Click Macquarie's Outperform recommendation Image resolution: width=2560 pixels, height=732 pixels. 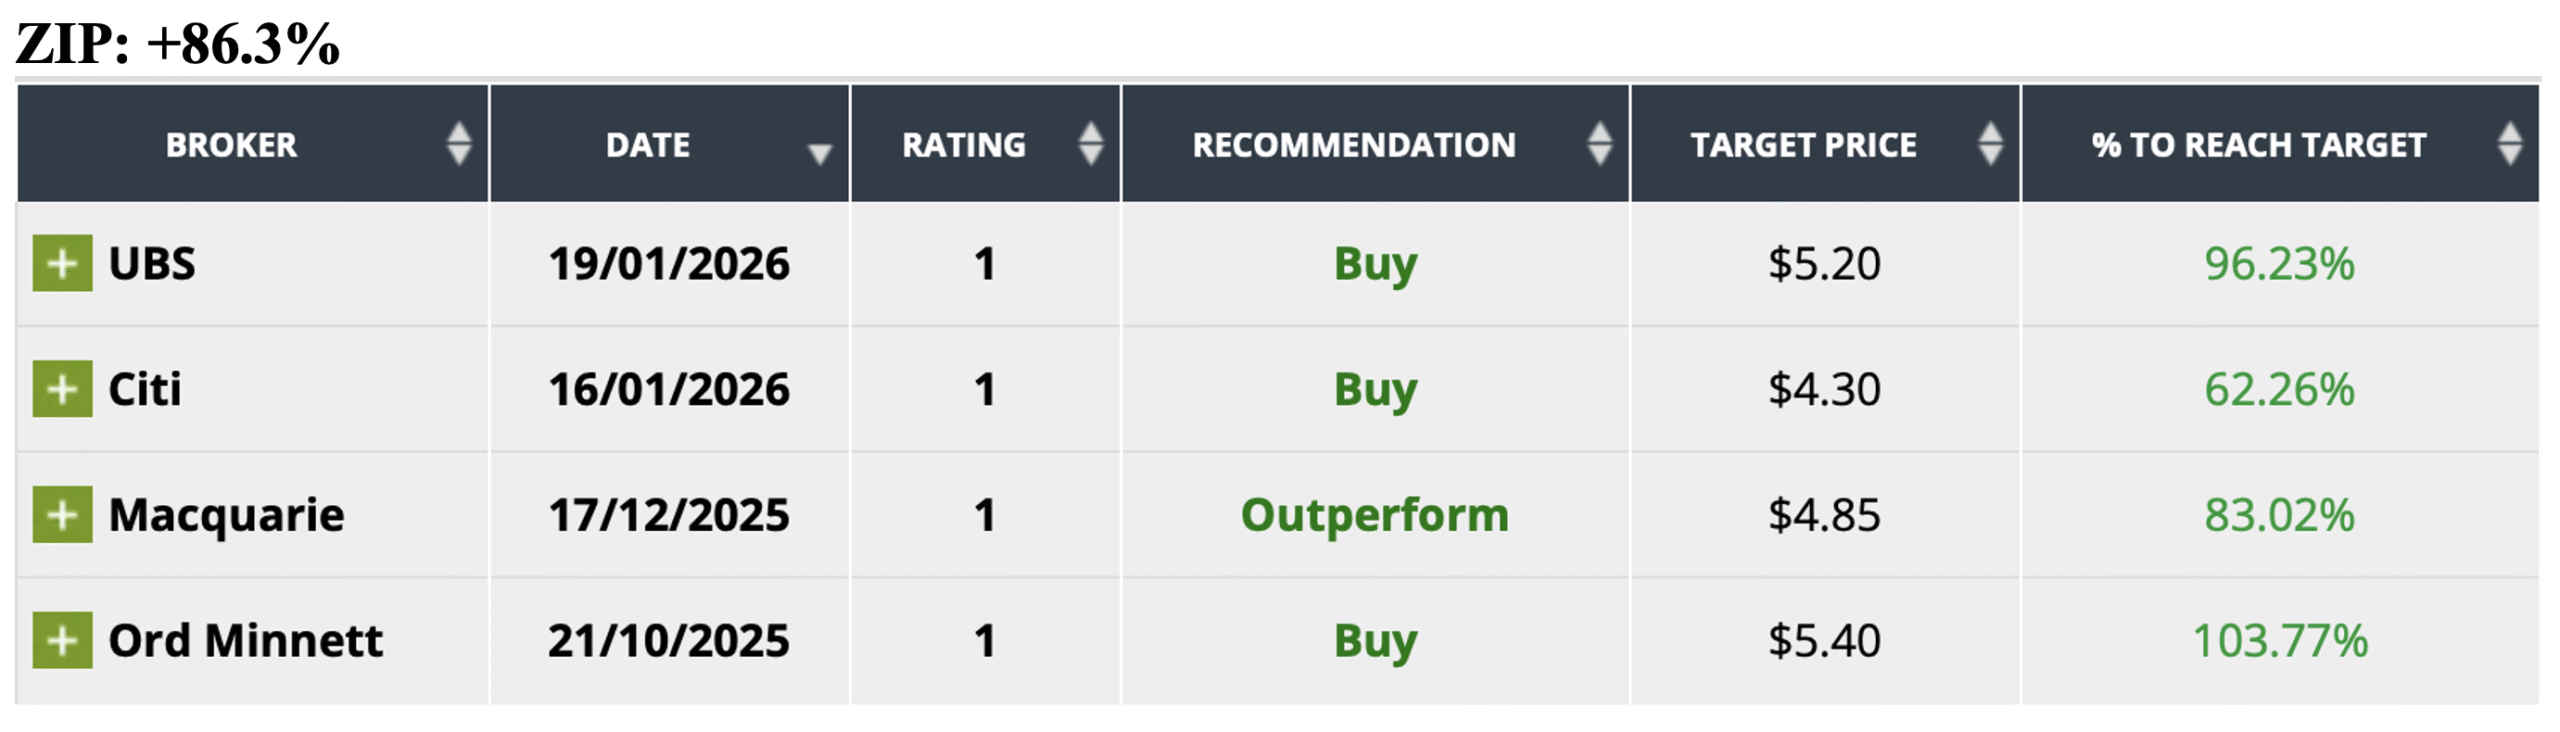1374,515
